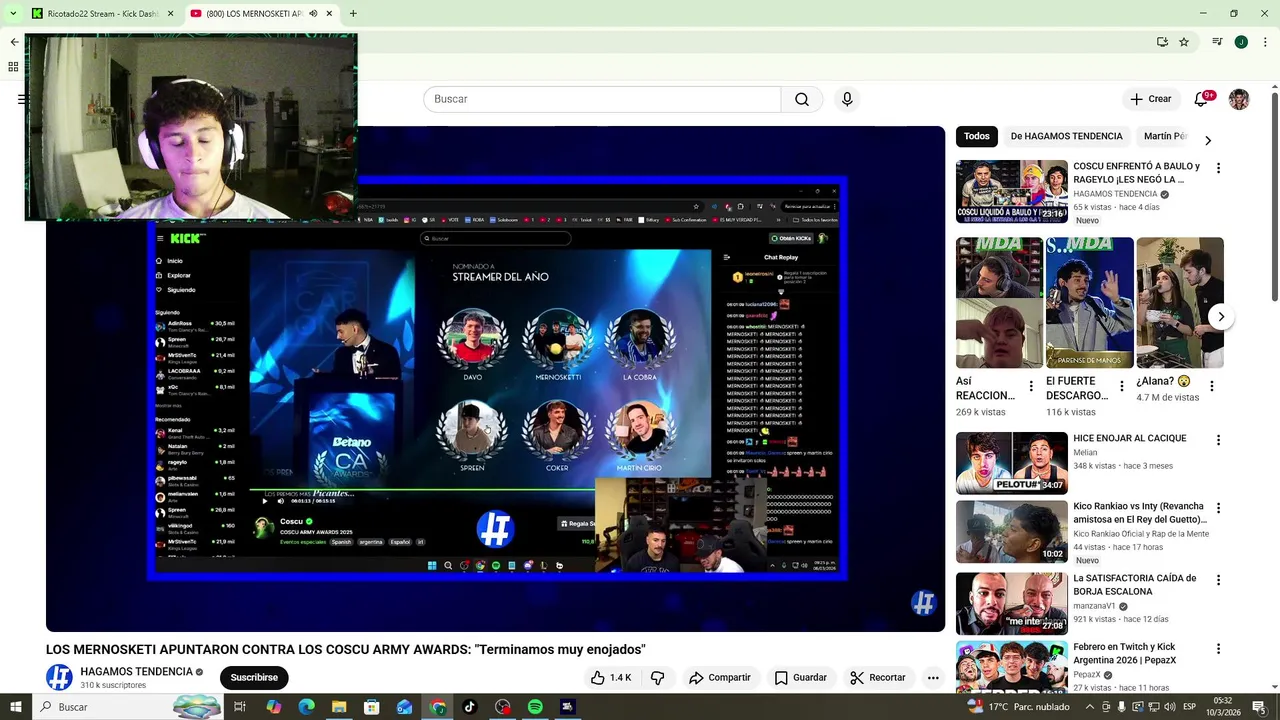Open the Windows Start menu
The width and height of the screenshot is (1280, 720).
(16, 706)
